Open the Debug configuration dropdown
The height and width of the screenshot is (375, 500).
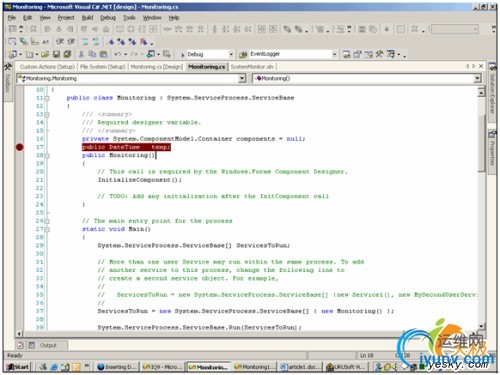pos(231,54)
